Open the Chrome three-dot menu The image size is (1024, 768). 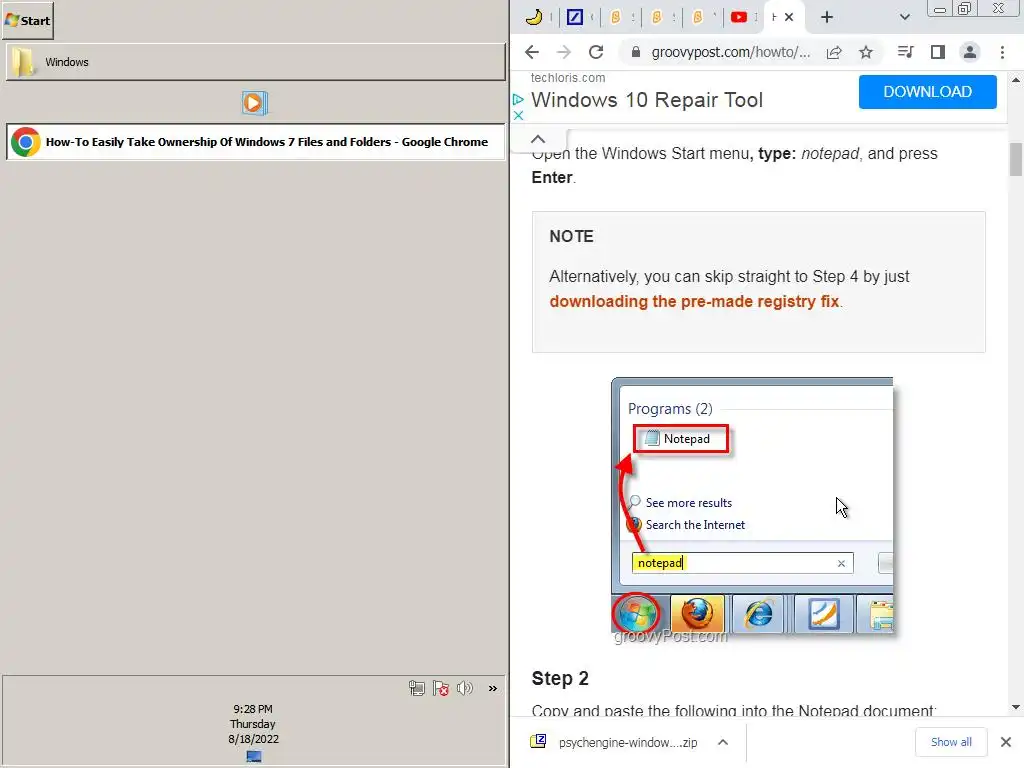[x=1002, y=52]
